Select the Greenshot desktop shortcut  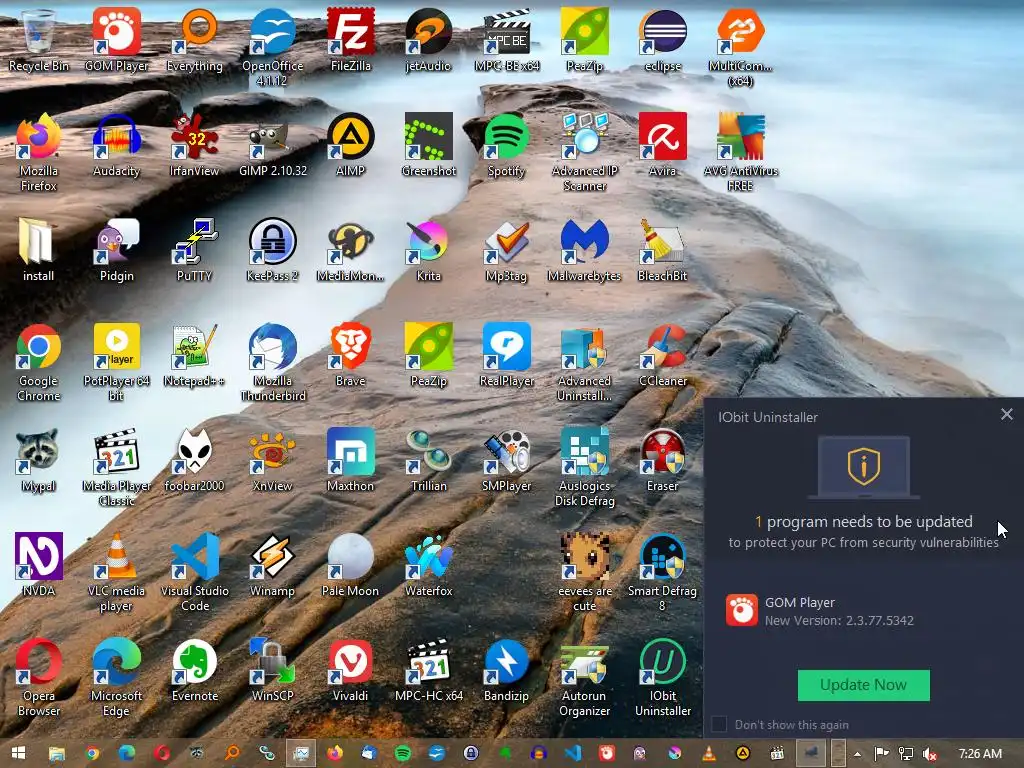coord(428,144)
